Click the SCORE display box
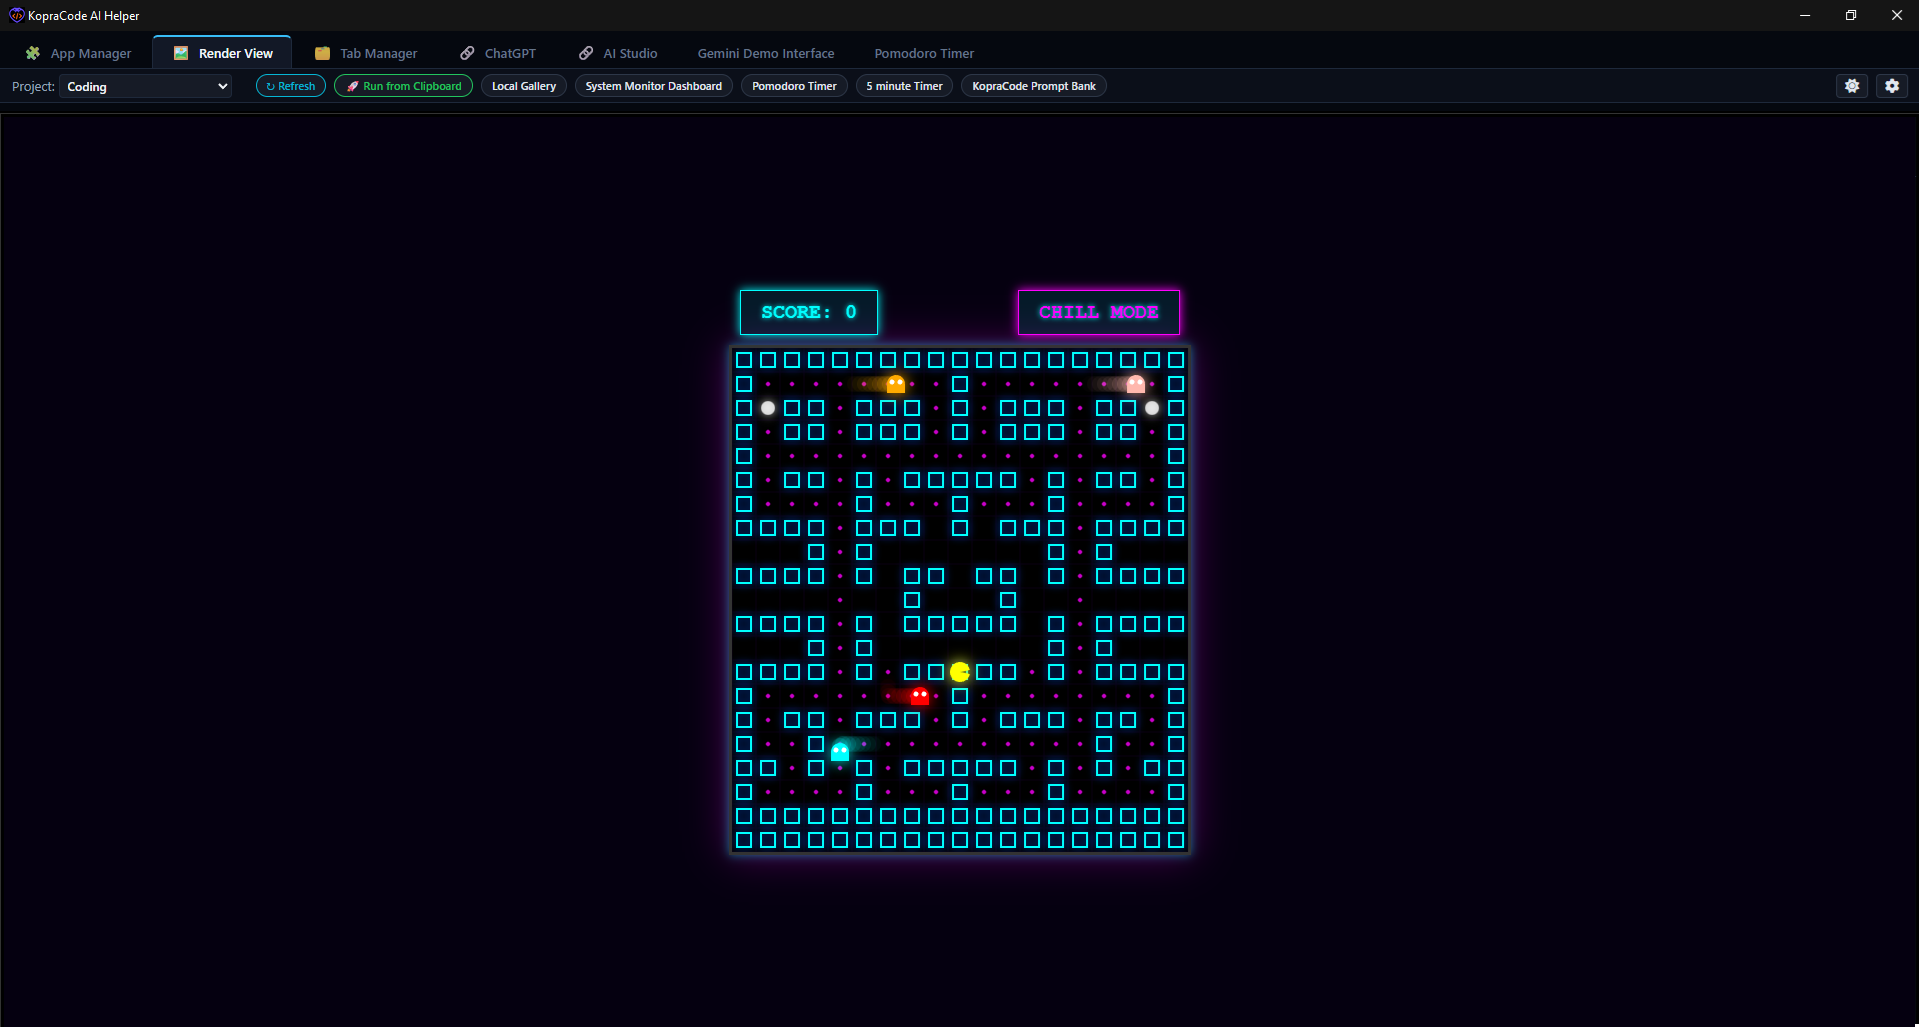Viewport: 1919px width, 1027px height. (x=808, y=312)
